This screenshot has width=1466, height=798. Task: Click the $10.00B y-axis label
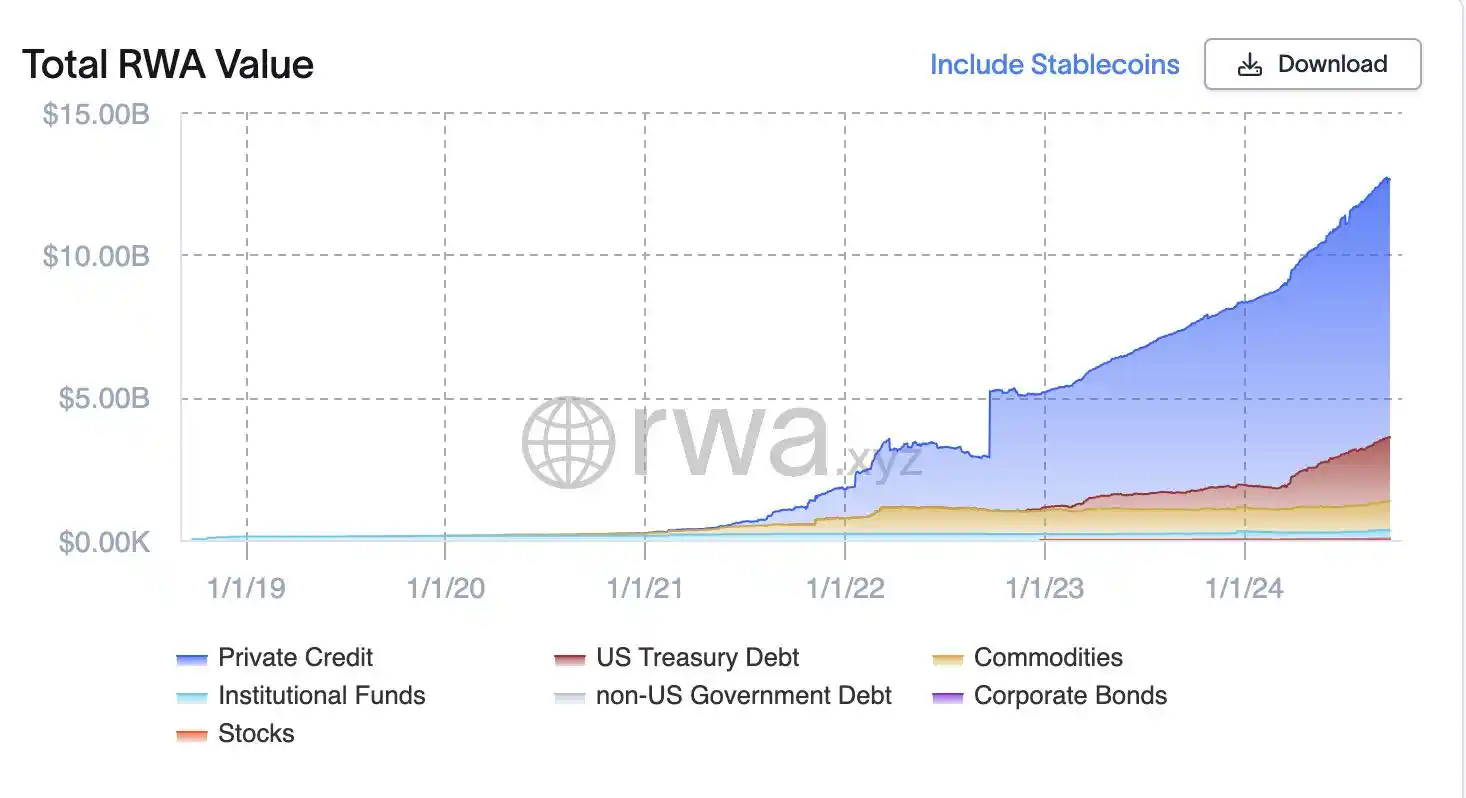click(x=96, y=256)
